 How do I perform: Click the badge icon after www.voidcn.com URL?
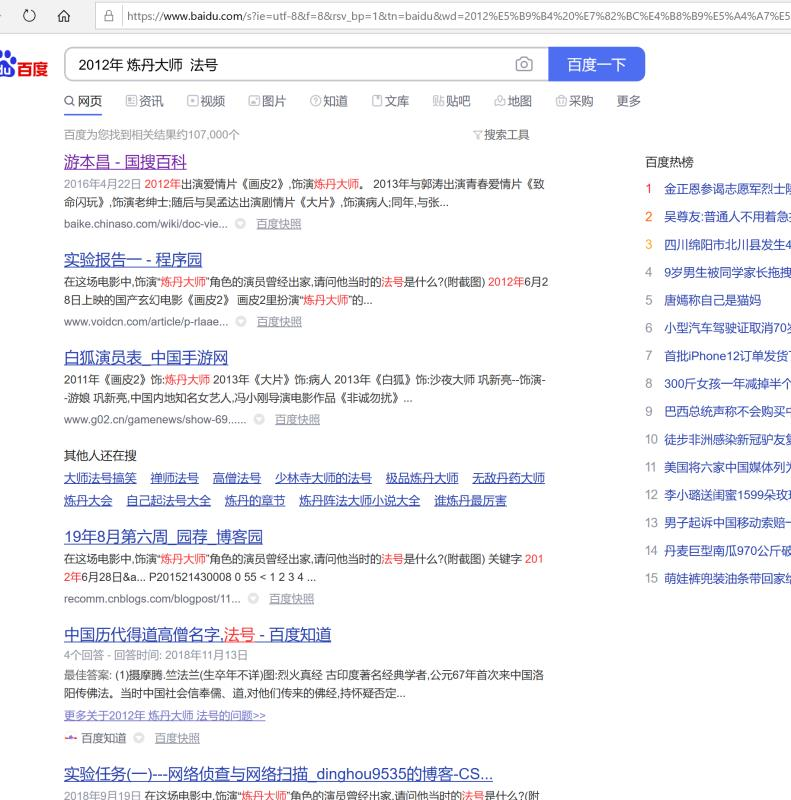click(241, 321)
